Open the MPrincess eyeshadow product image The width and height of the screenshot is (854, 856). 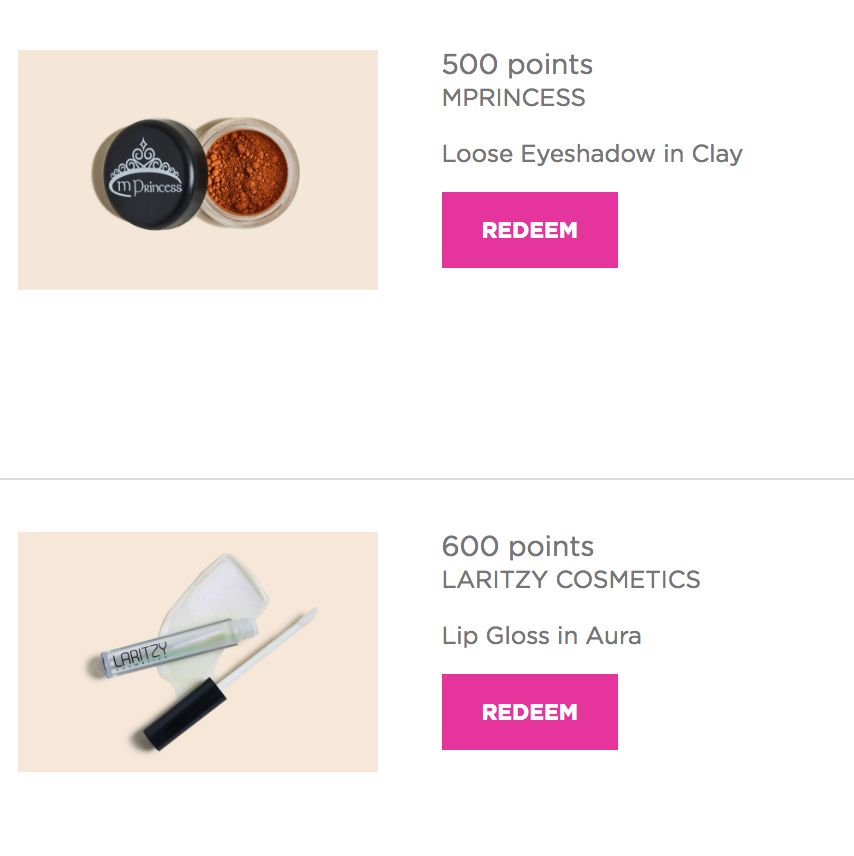point(198,170)
